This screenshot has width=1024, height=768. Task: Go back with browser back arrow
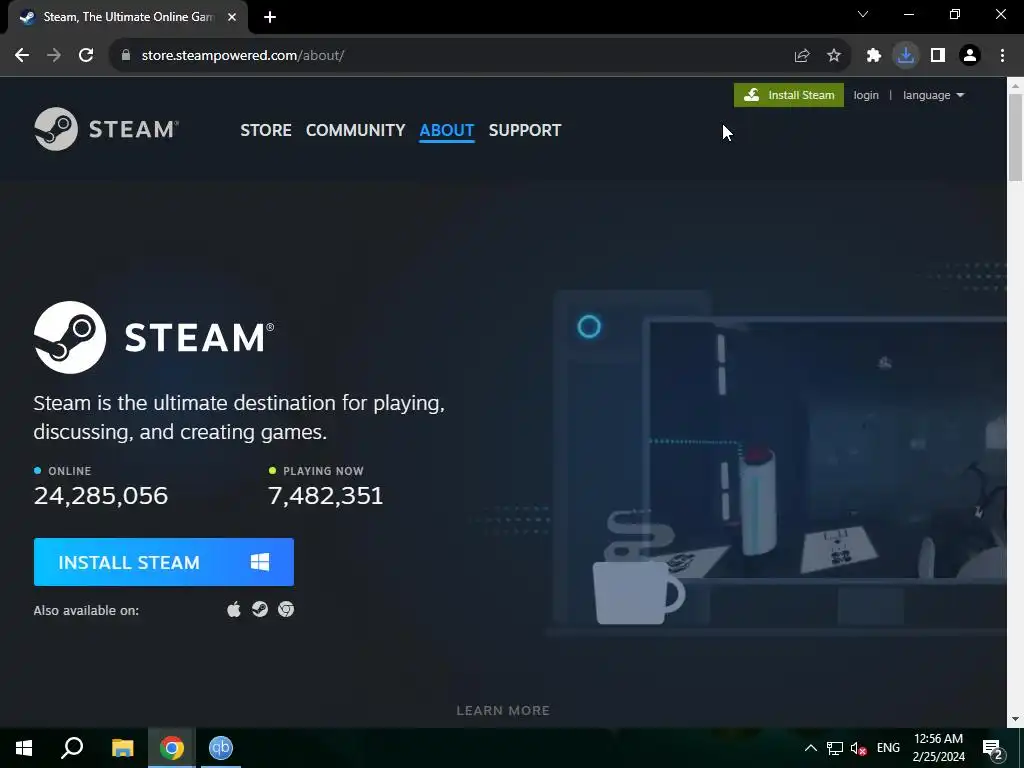tap(22, 56)
